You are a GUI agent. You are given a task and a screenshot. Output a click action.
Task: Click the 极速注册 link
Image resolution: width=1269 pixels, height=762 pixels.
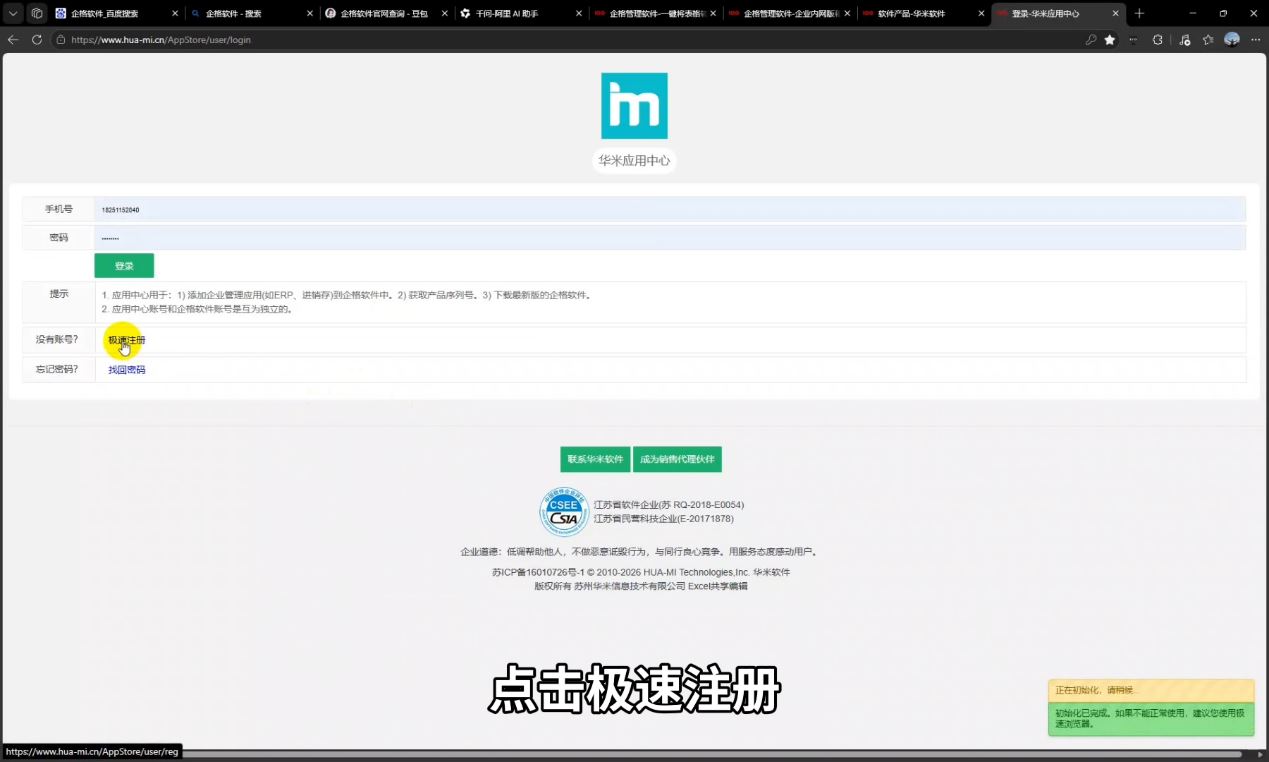coord(127,340)
